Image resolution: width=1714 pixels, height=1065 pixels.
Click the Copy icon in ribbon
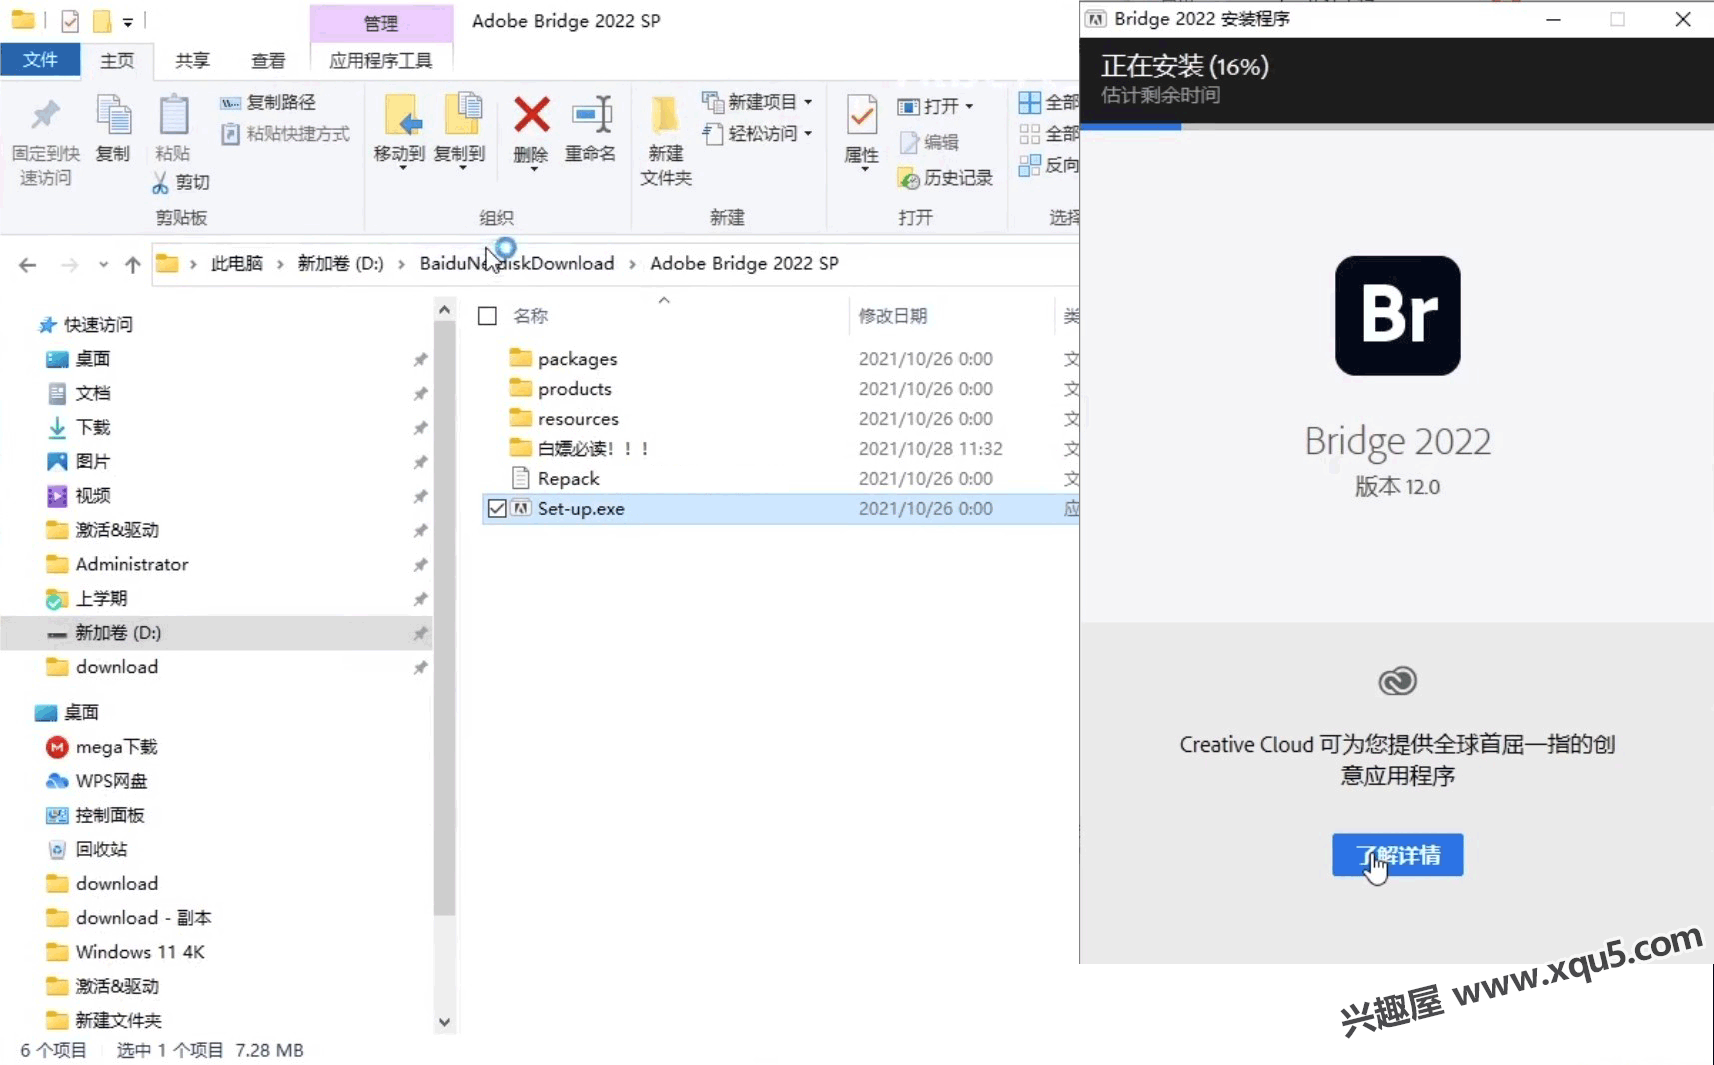(x=113, y=115)
